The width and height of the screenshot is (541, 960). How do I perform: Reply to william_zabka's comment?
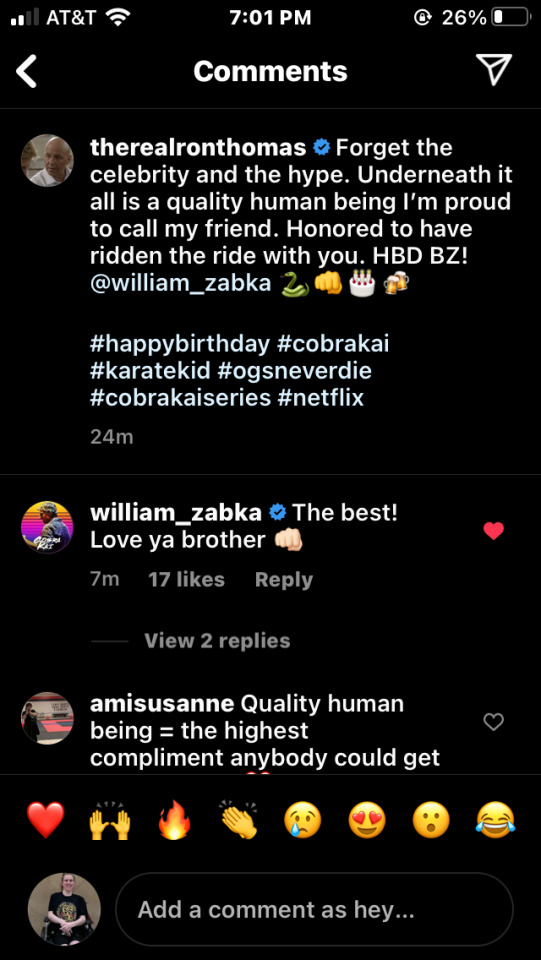coord(284,580)
